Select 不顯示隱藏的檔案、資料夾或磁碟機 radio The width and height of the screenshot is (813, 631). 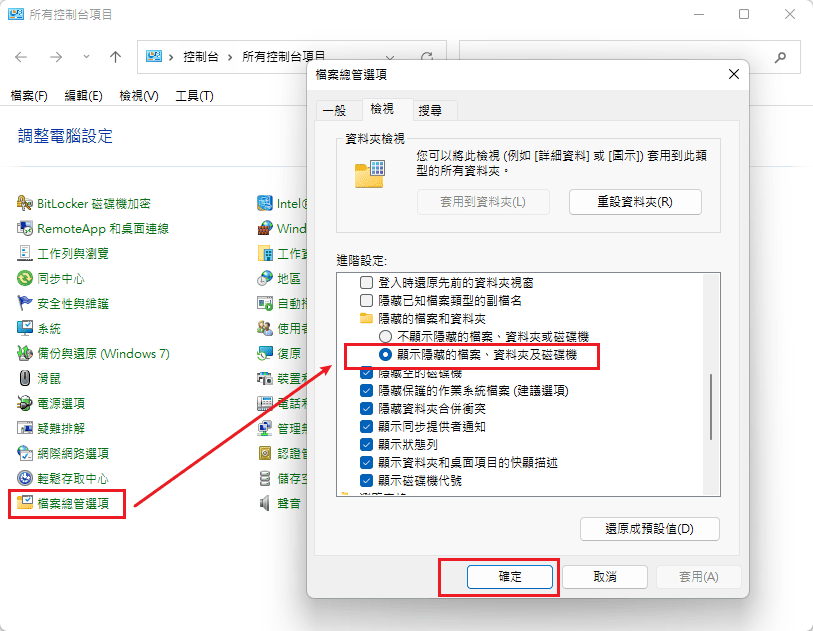click(x=384, y=336)
